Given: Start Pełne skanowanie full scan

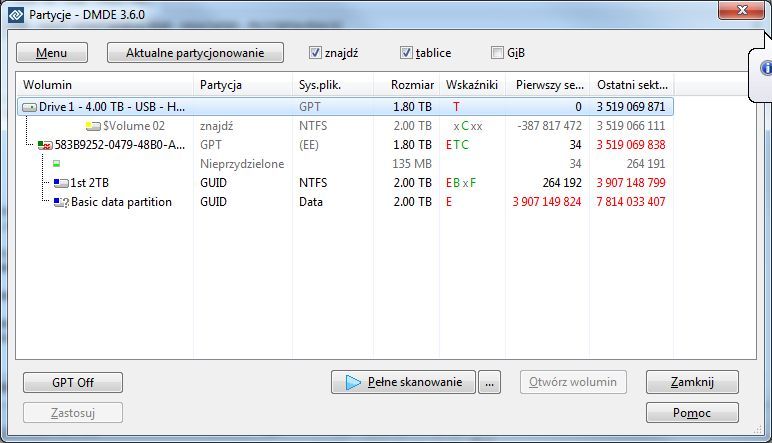Looking at the screenshot, I should [x=403, y=382].
